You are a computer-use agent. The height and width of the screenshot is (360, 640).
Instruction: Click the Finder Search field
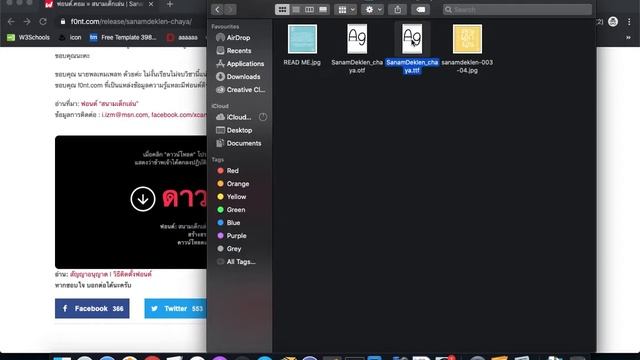pos(517,9)
